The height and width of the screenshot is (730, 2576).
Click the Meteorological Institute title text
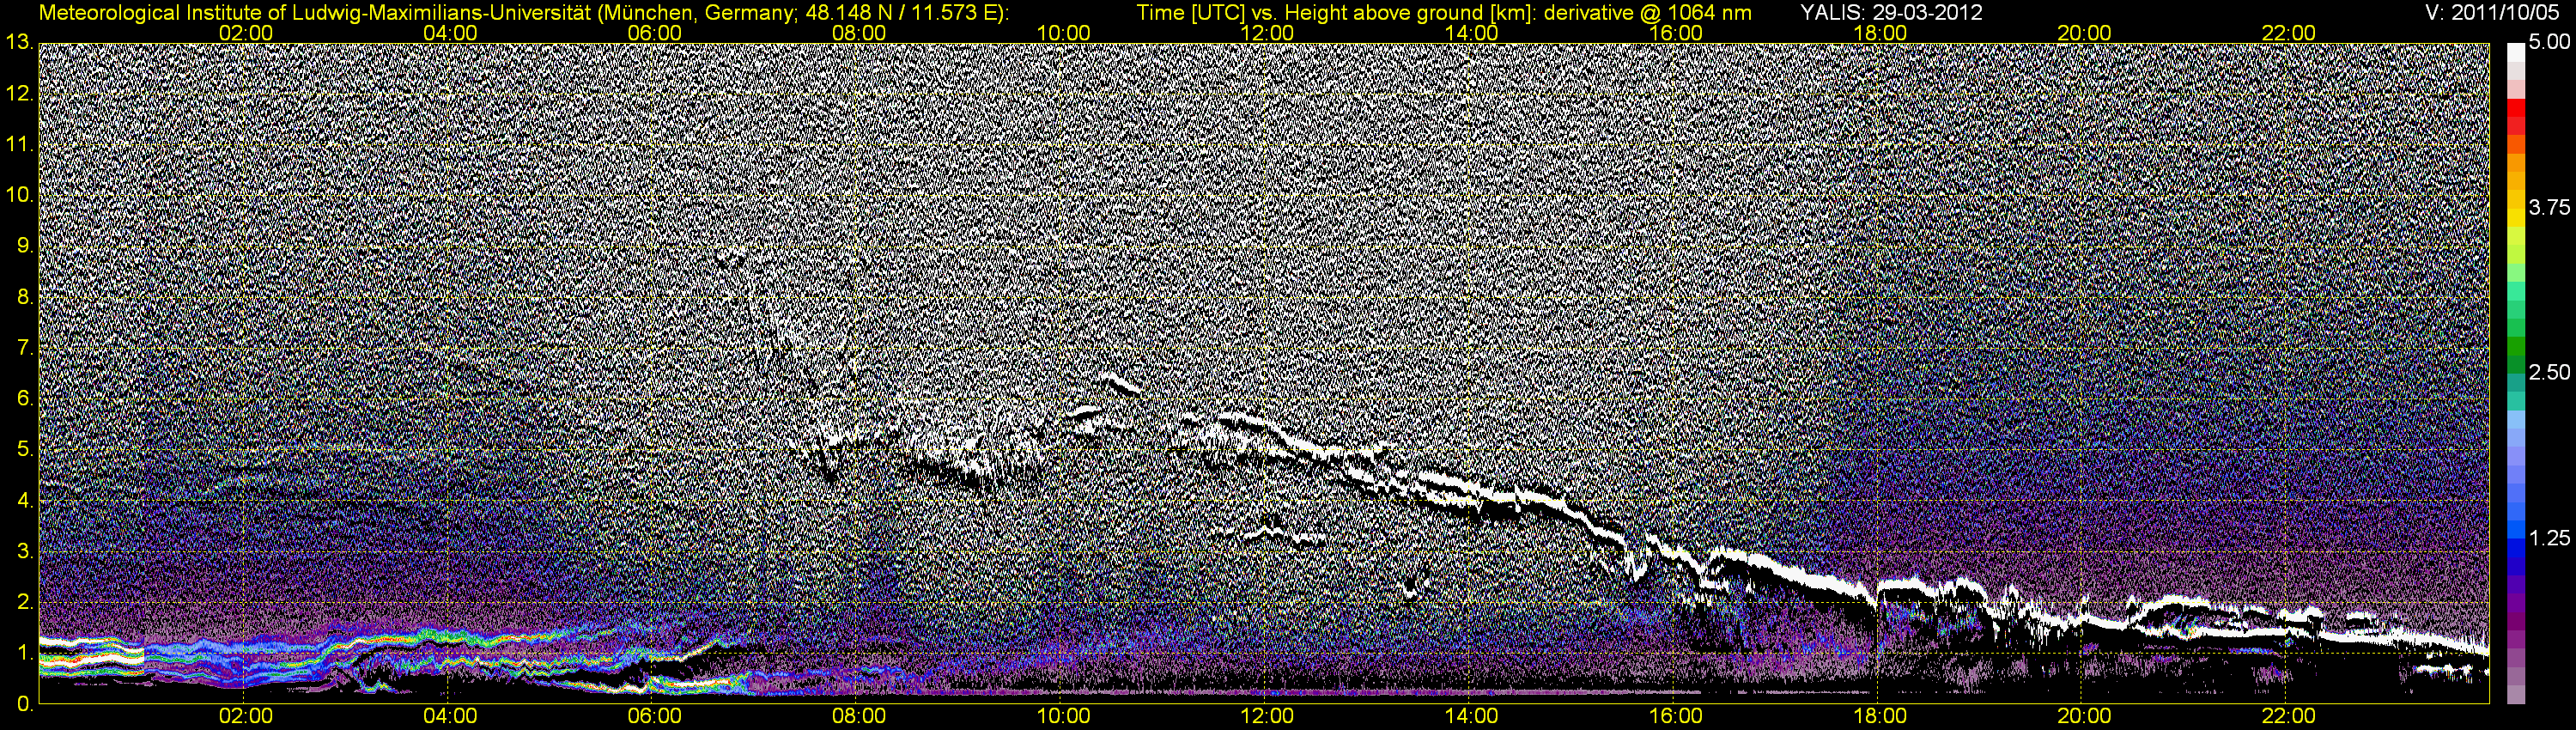523,13
